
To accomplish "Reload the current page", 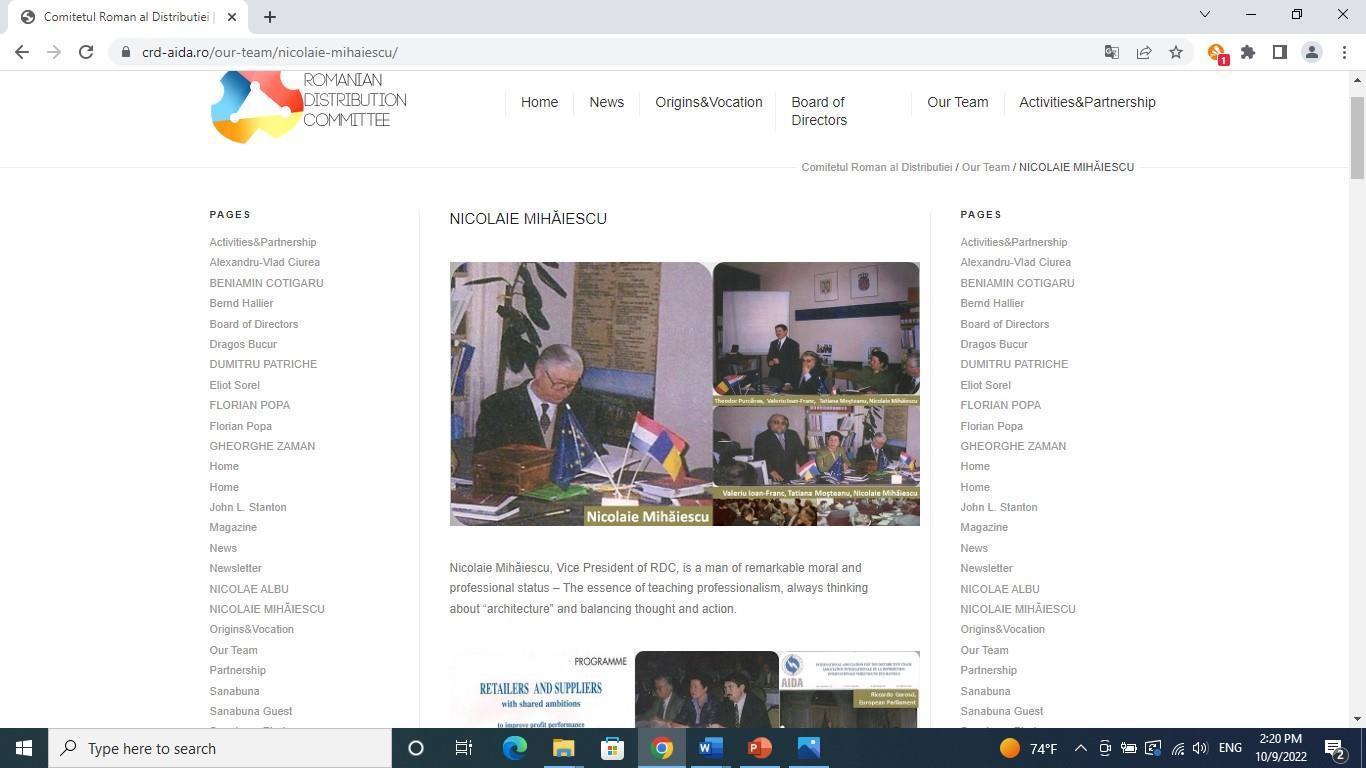I will (86, 52).
